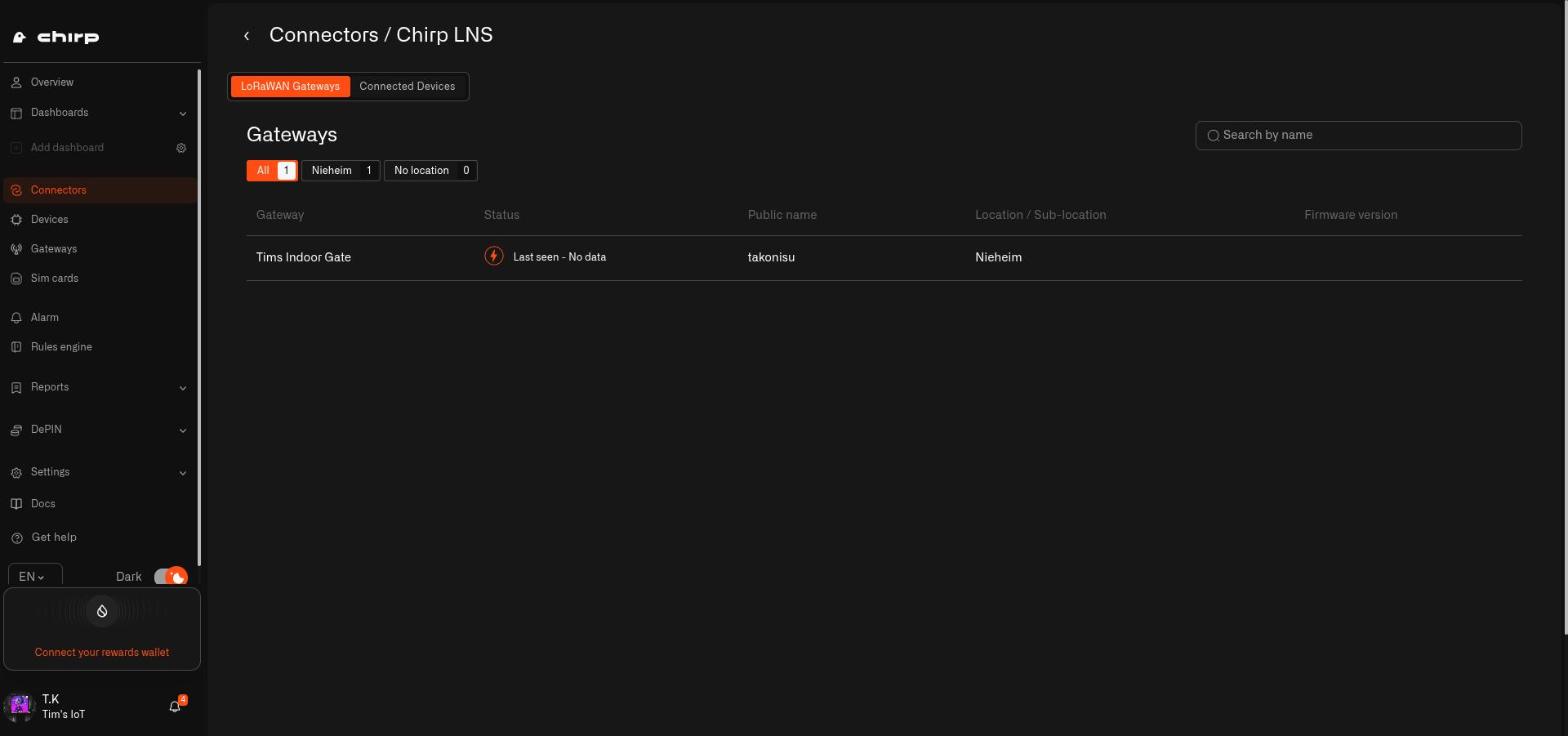Select the All filter tab

(x=271, y=170)
